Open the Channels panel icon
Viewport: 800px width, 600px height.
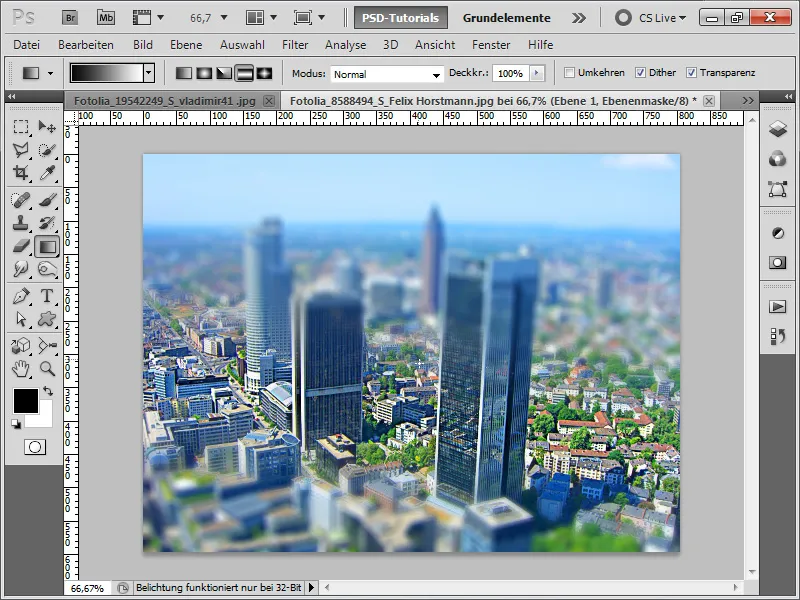778,159
